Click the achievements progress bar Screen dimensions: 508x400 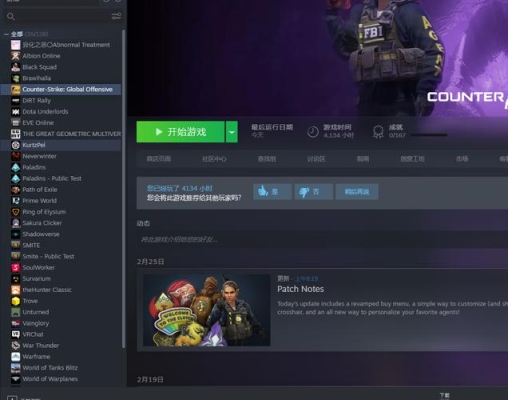coord(429,135)
